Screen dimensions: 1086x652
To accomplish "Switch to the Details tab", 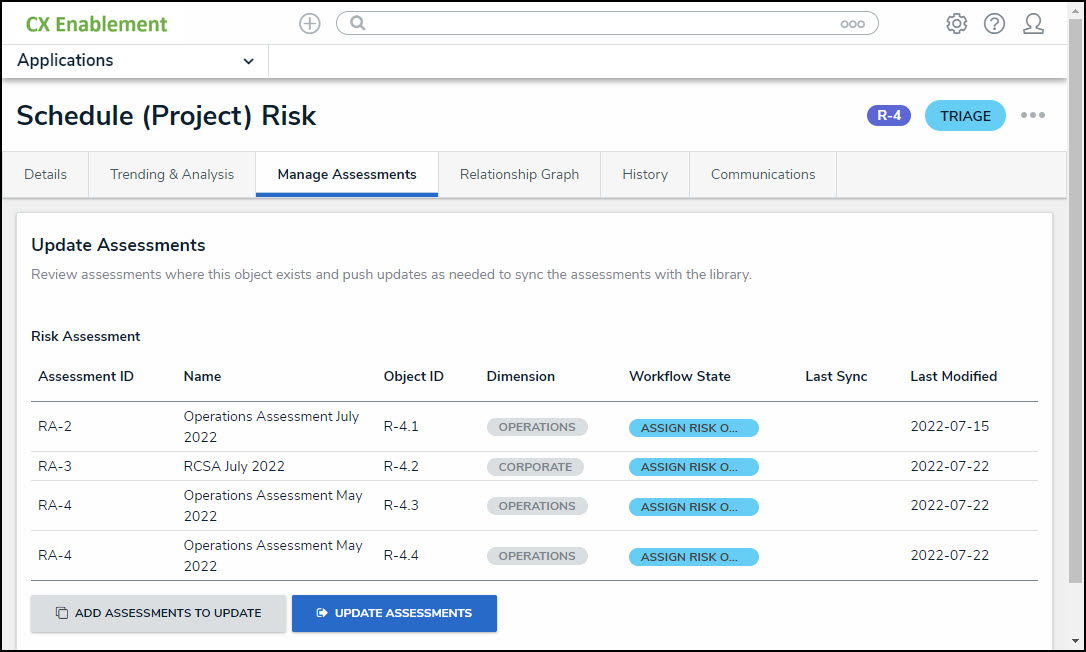I will [45, 174].
